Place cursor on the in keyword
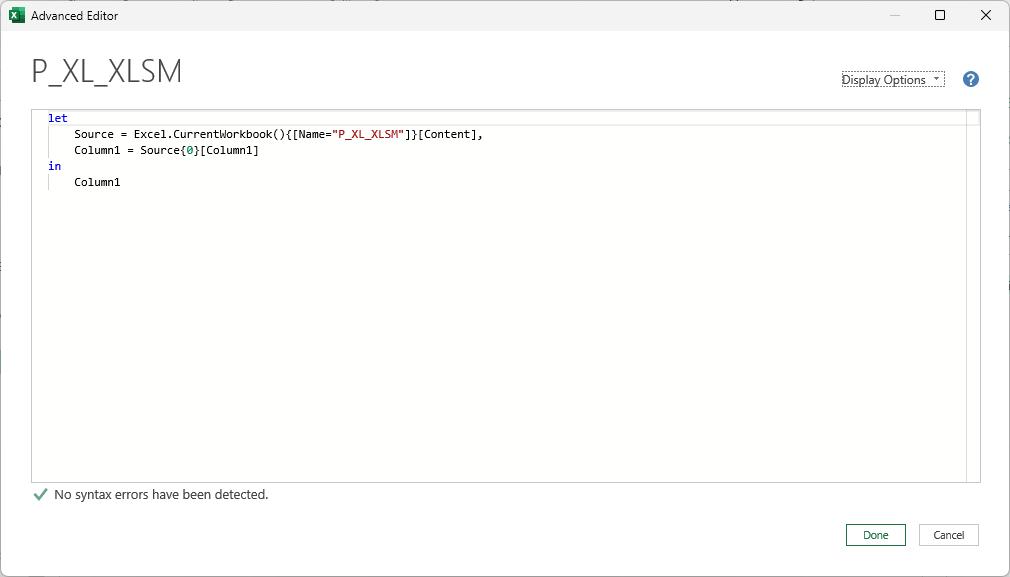The width and height of the screenshot is (1010, 577). tap(55, 166)
